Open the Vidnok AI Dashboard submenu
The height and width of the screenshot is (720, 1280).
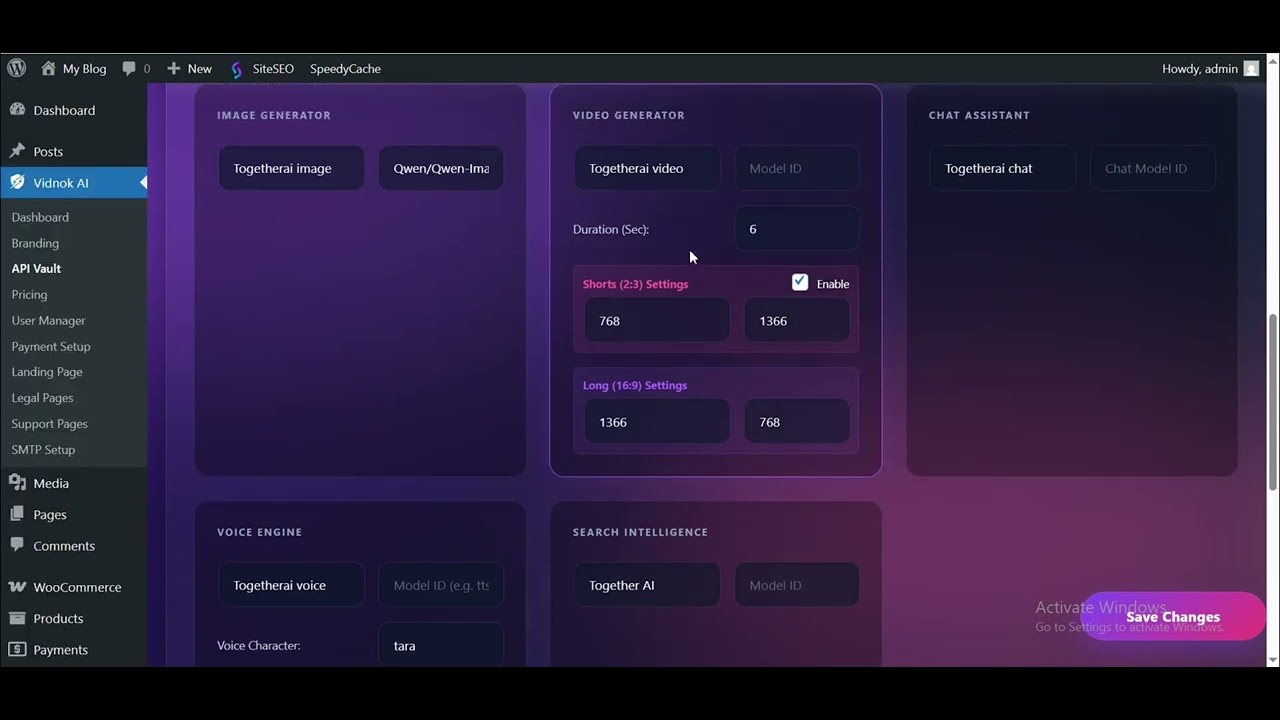[40, 217]
